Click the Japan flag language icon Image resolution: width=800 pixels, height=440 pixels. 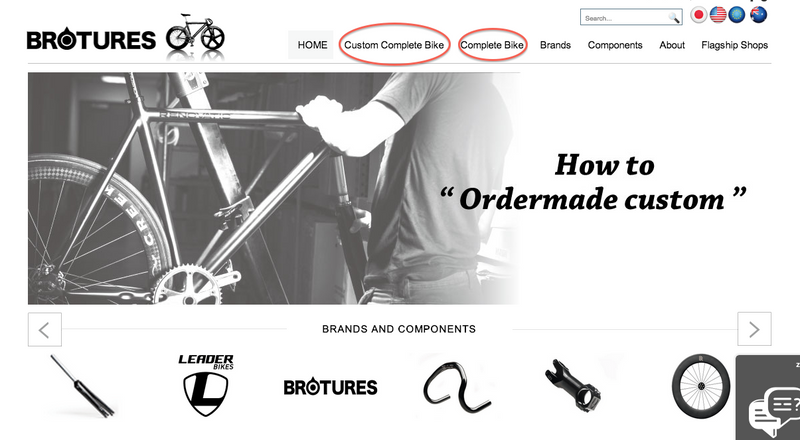pyautogui.click(x=698, y=15)
